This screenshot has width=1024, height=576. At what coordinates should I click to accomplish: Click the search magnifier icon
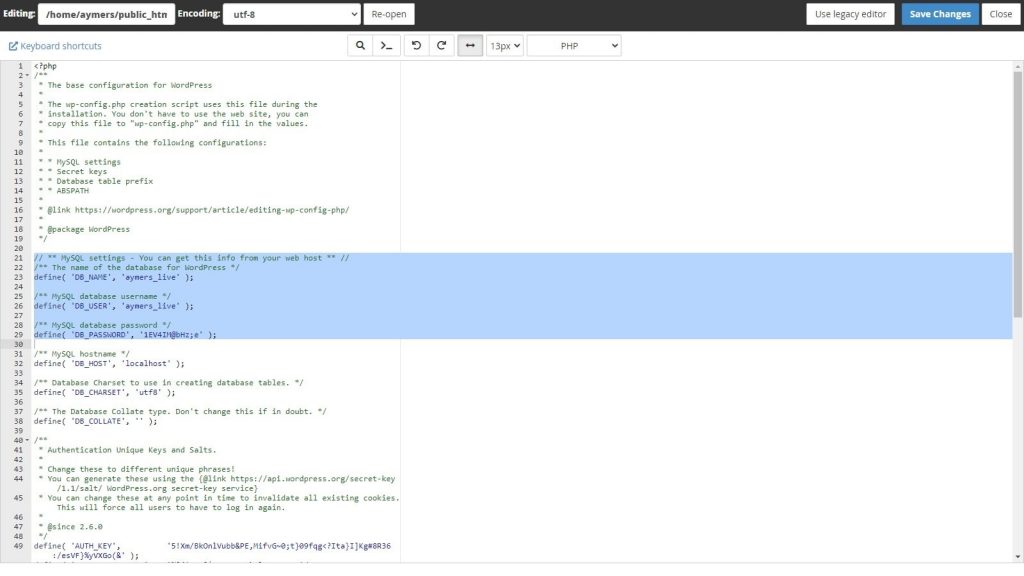[361, 46]
